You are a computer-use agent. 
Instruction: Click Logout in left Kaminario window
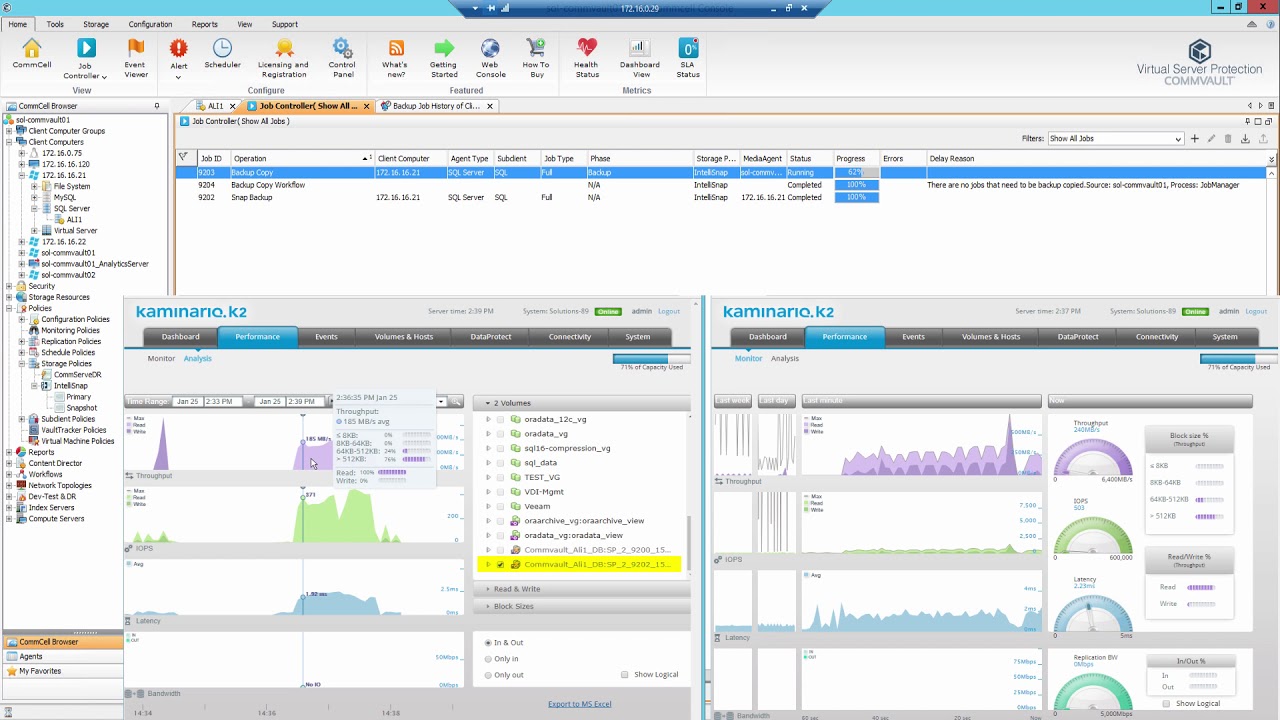pos(669,311)
